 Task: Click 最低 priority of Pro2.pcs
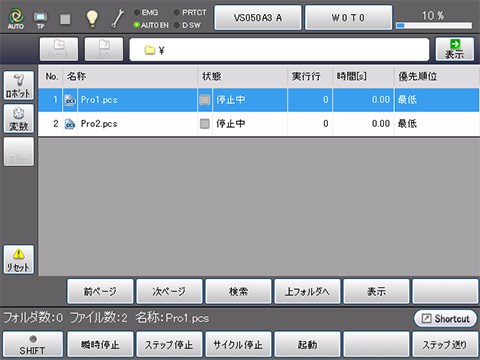407,124
